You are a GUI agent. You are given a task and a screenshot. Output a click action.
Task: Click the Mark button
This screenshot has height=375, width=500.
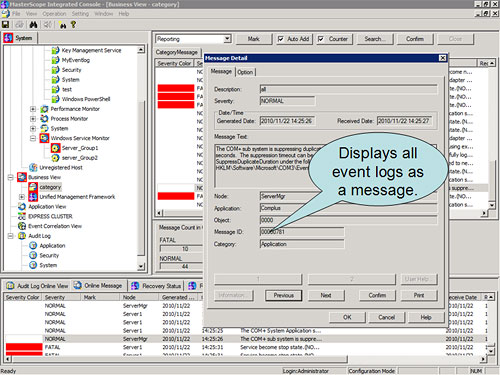click(x=254, y=39)
